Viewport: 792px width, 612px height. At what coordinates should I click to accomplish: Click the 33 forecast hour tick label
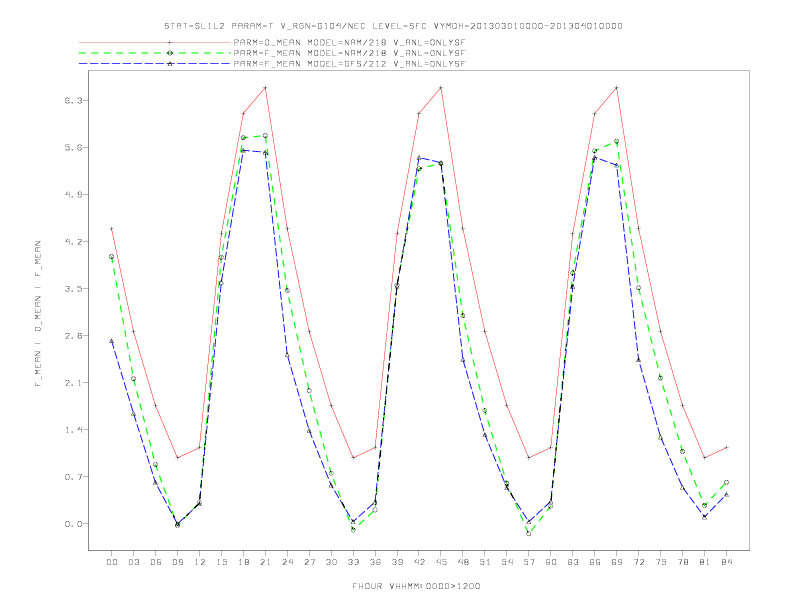pos(353,562)
